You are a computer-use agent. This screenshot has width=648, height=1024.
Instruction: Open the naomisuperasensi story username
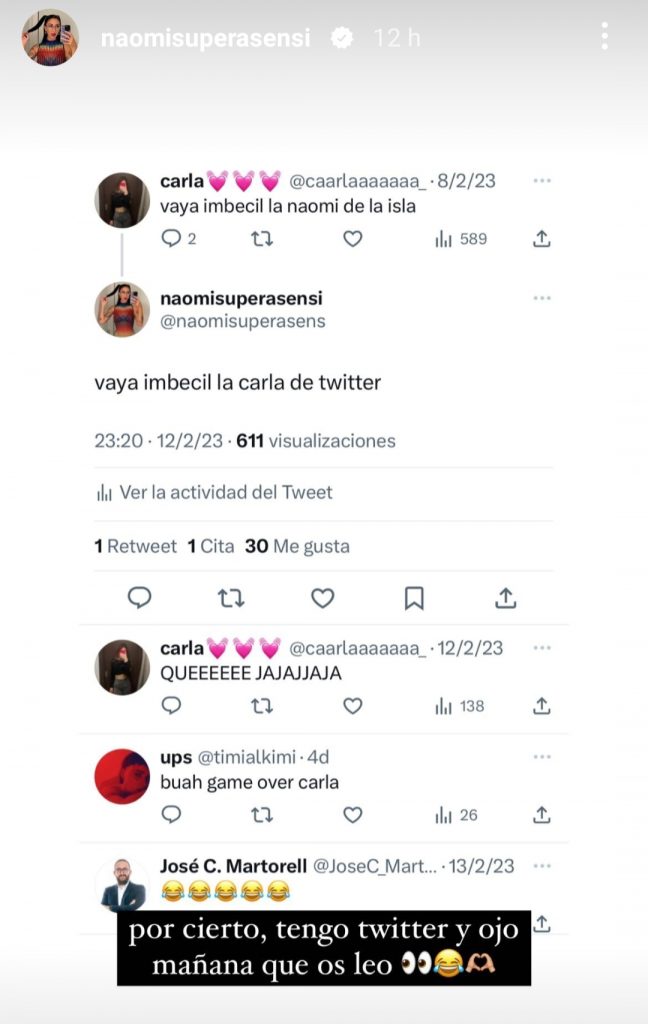click(x=206, y=38)
